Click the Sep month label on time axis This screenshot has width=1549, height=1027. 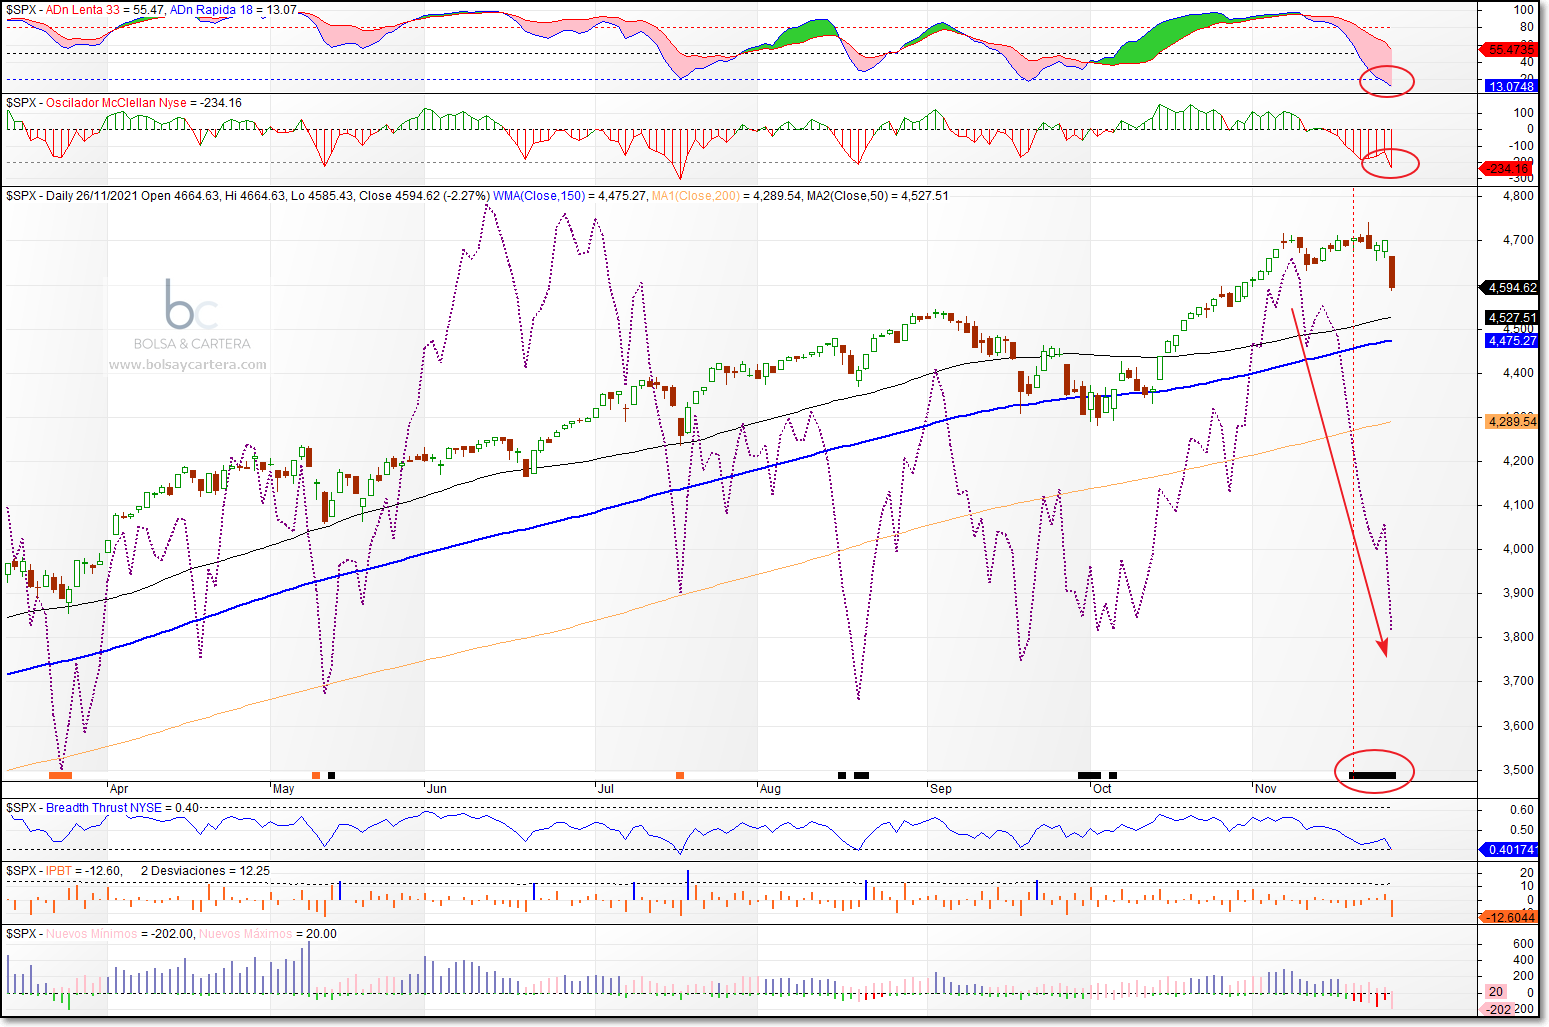click(941, 789)
